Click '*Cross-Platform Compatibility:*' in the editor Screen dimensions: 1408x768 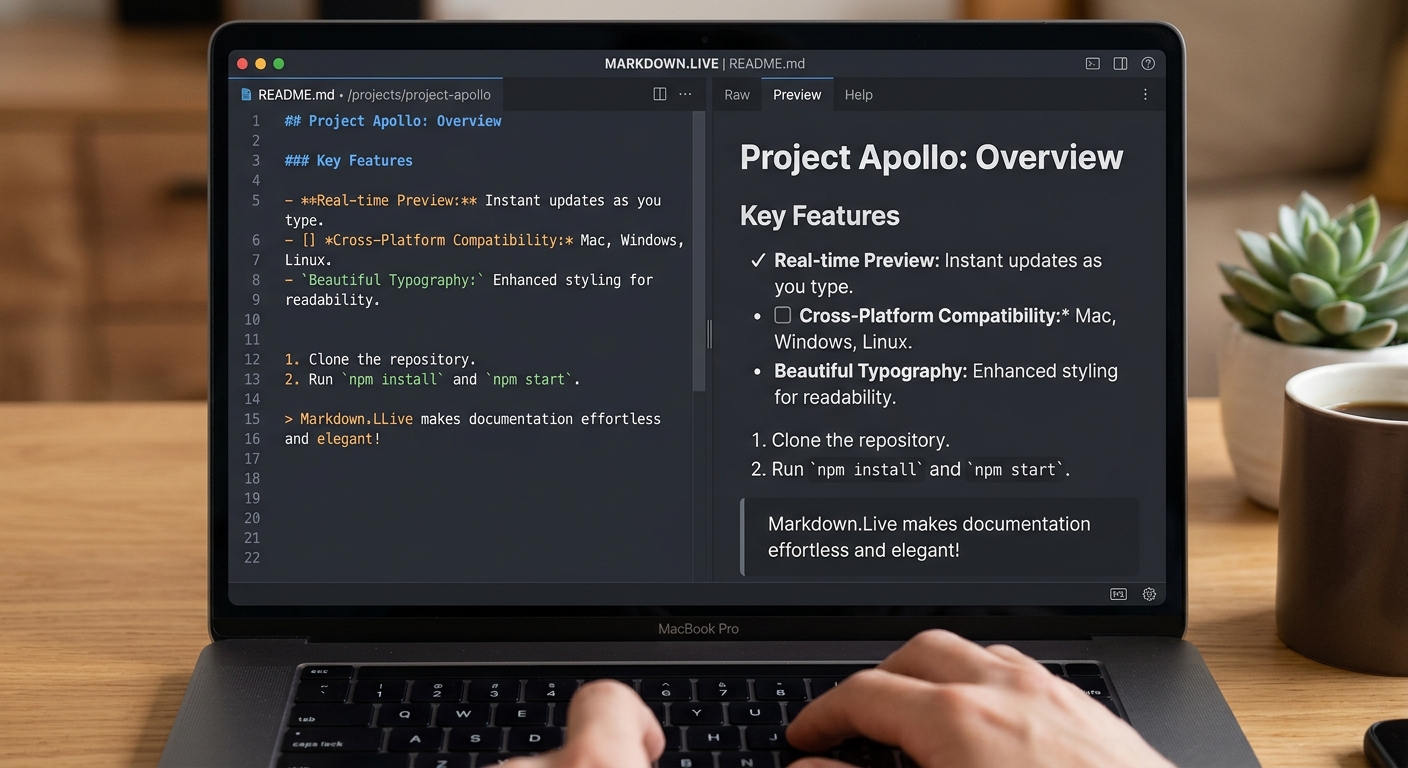pos(449,240)
